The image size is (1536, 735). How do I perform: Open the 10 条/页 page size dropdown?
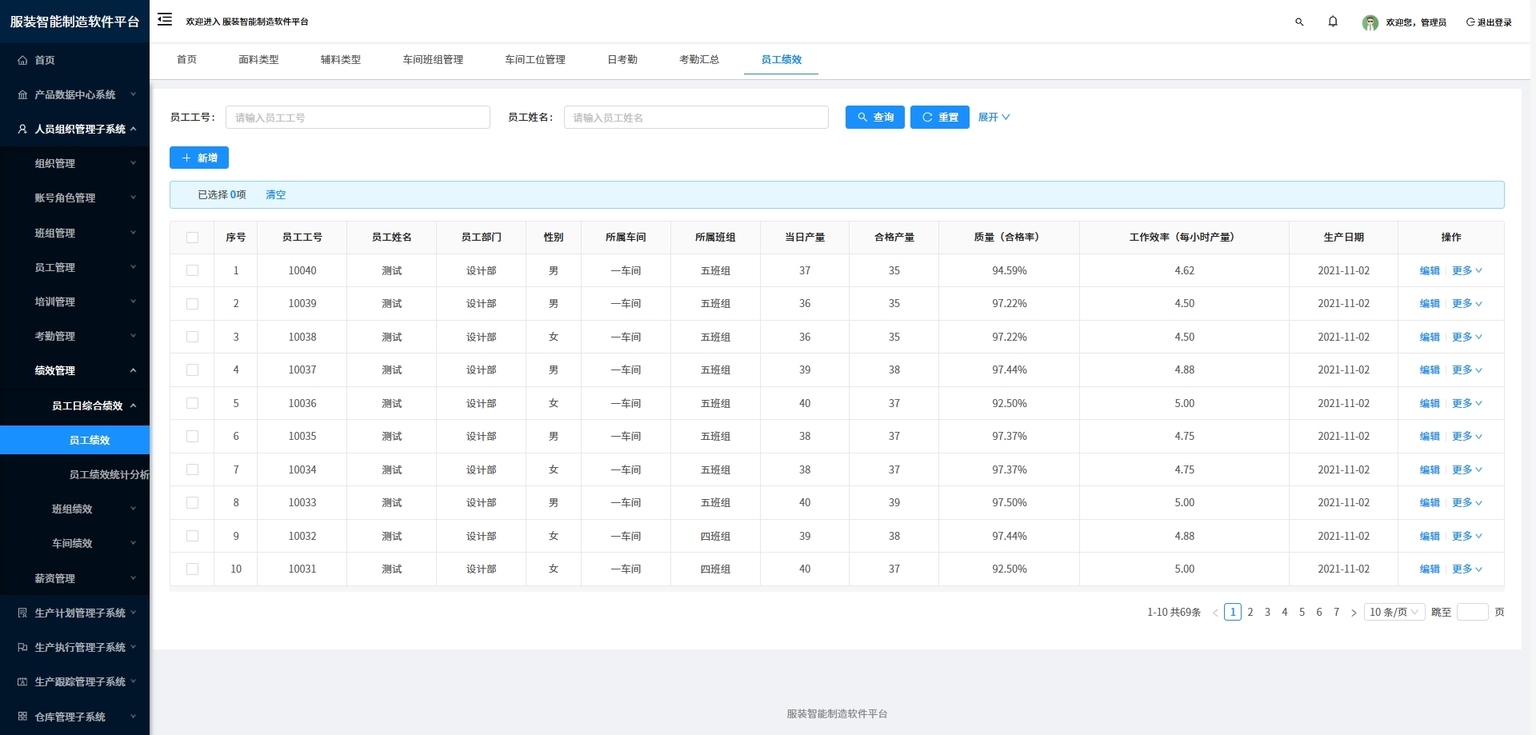[x=1394, y=612]
